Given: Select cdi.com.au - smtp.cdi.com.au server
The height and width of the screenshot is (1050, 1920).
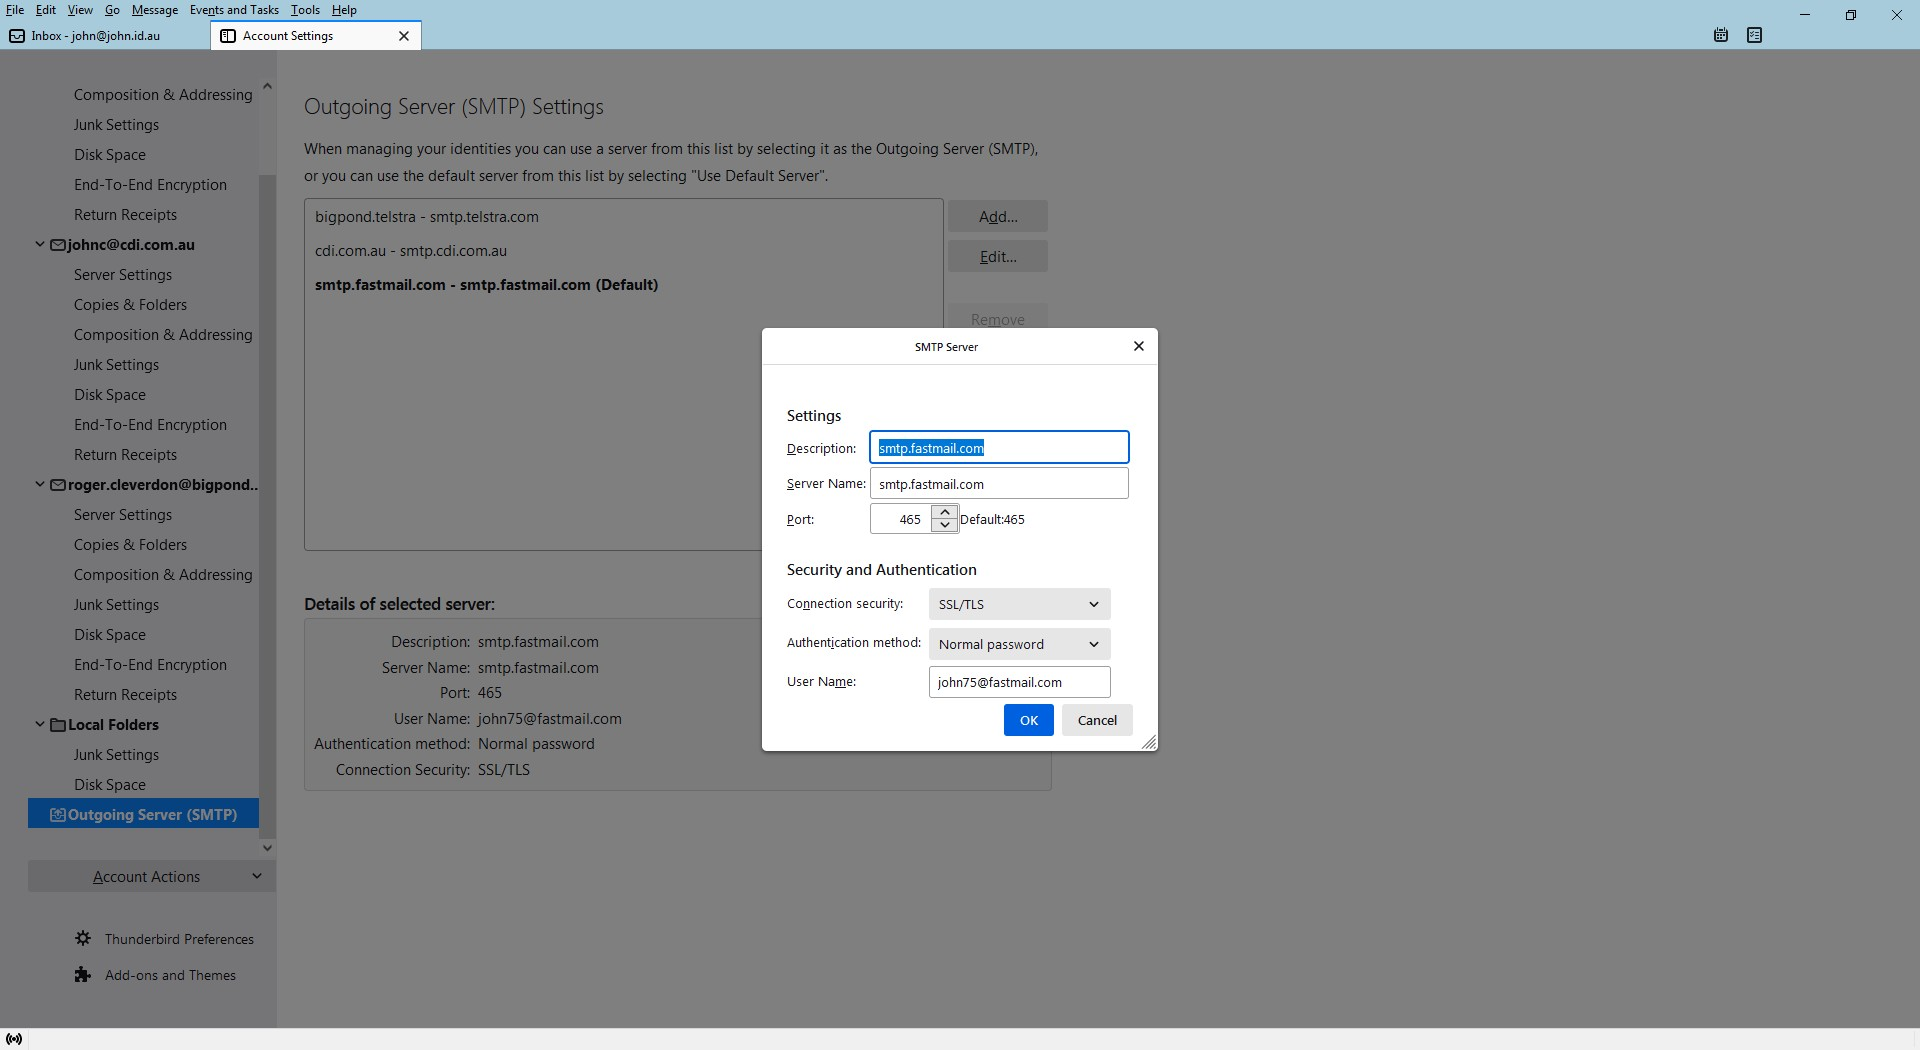Looking at the screenshot, I should 623,251.
